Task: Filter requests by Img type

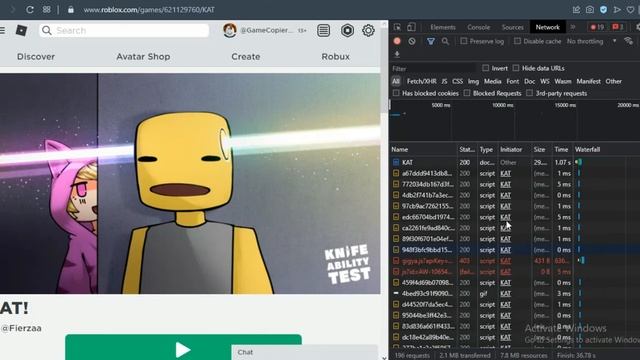Action: pos(473,81)
